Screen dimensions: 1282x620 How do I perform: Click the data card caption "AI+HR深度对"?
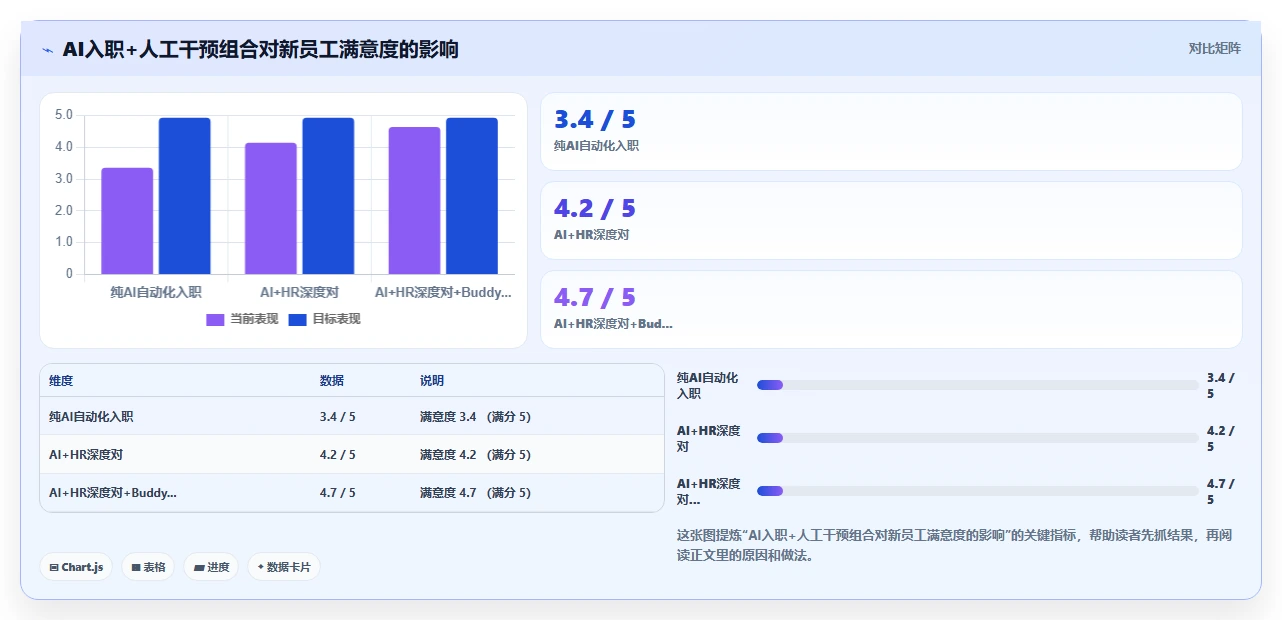coord(591,235)
